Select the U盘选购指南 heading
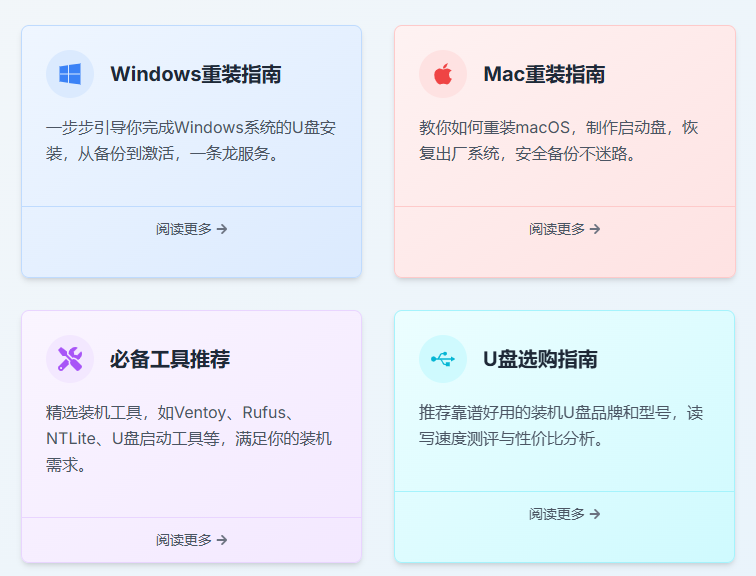This screenshot has width=756, height=576. pos(540,359)
